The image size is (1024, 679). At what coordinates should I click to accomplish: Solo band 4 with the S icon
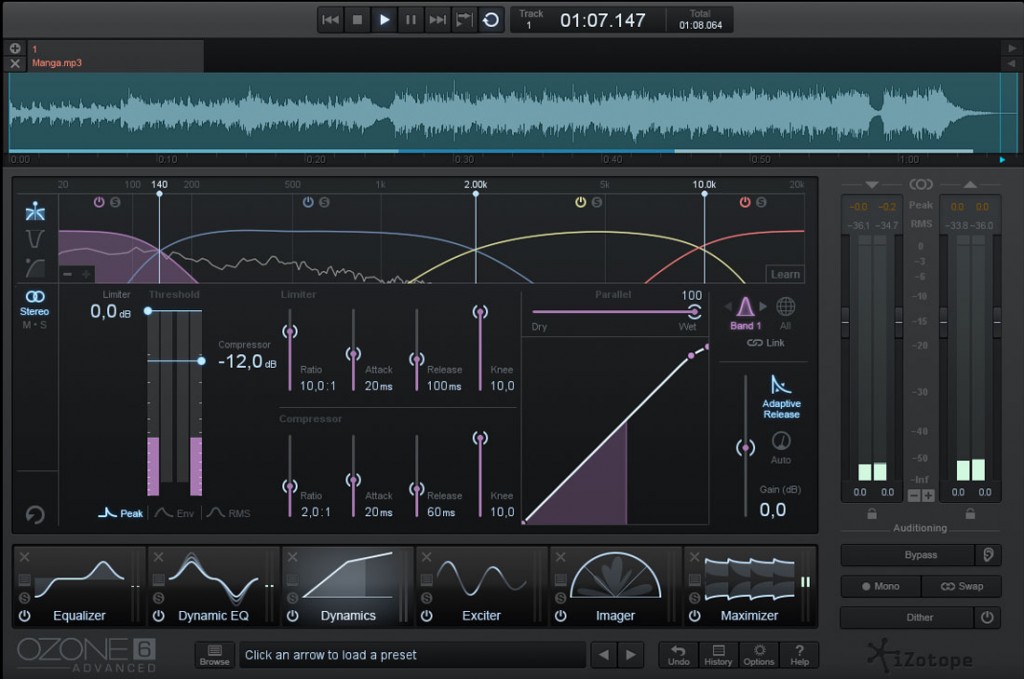coord(761,202)
